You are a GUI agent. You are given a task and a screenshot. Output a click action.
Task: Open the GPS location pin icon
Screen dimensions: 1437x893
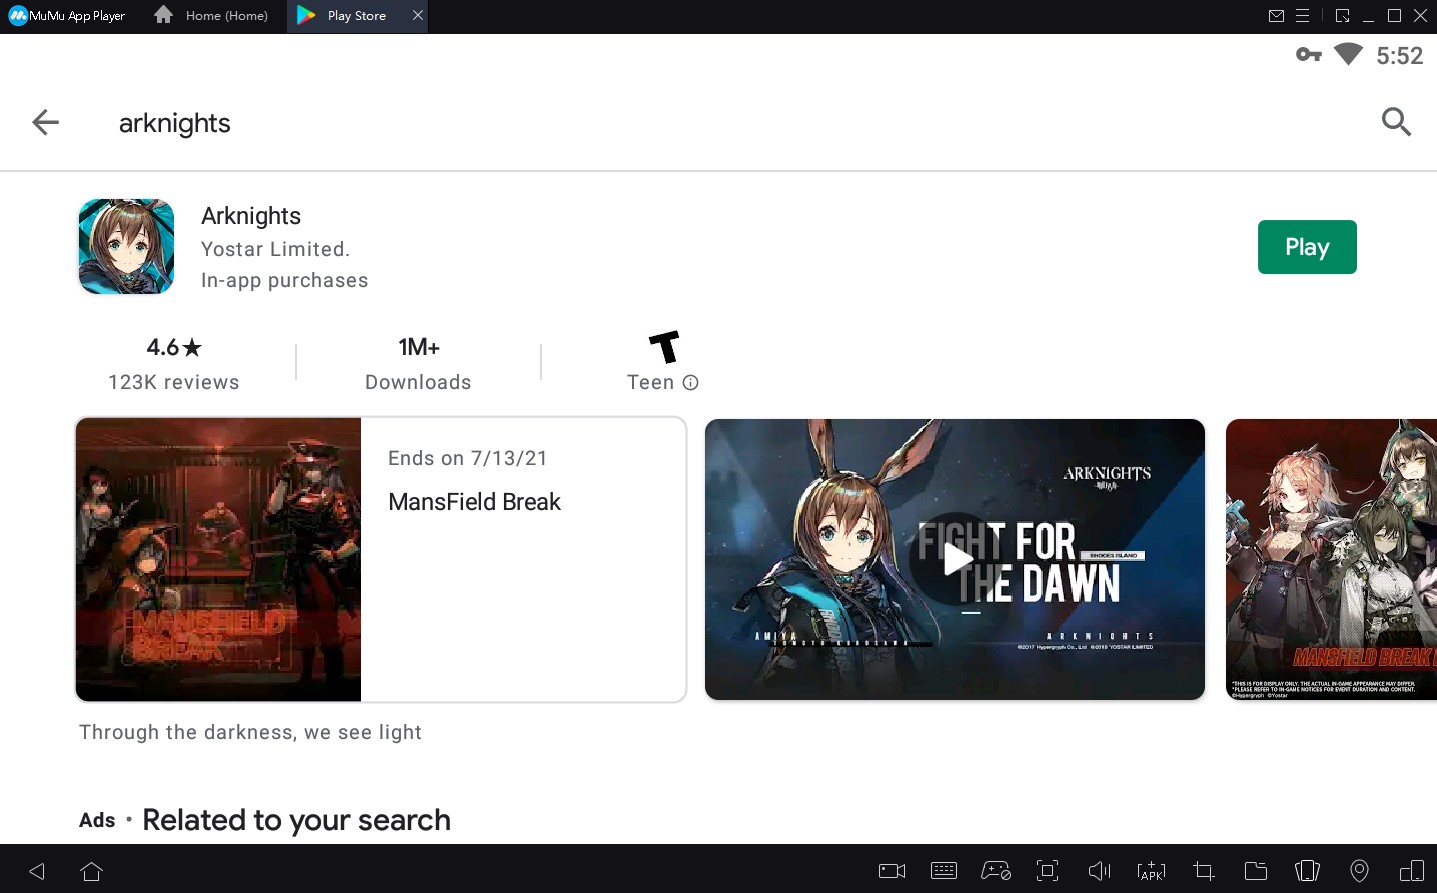(1359, 871)
